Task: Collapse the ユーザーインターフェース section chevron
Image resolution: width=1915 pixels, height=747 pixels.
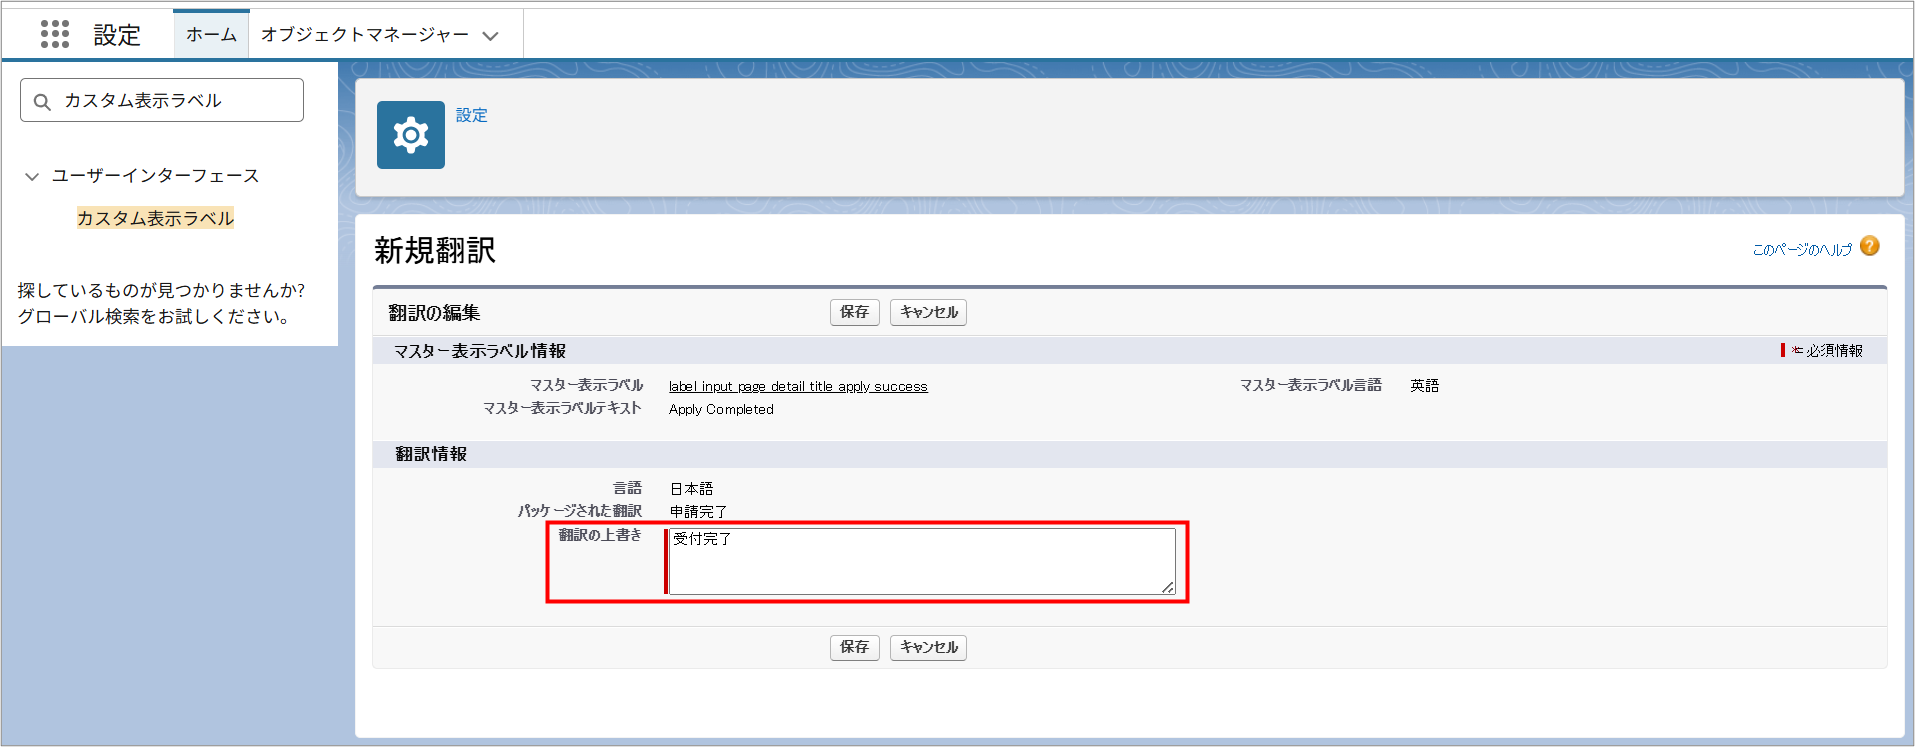Action: 32,177
